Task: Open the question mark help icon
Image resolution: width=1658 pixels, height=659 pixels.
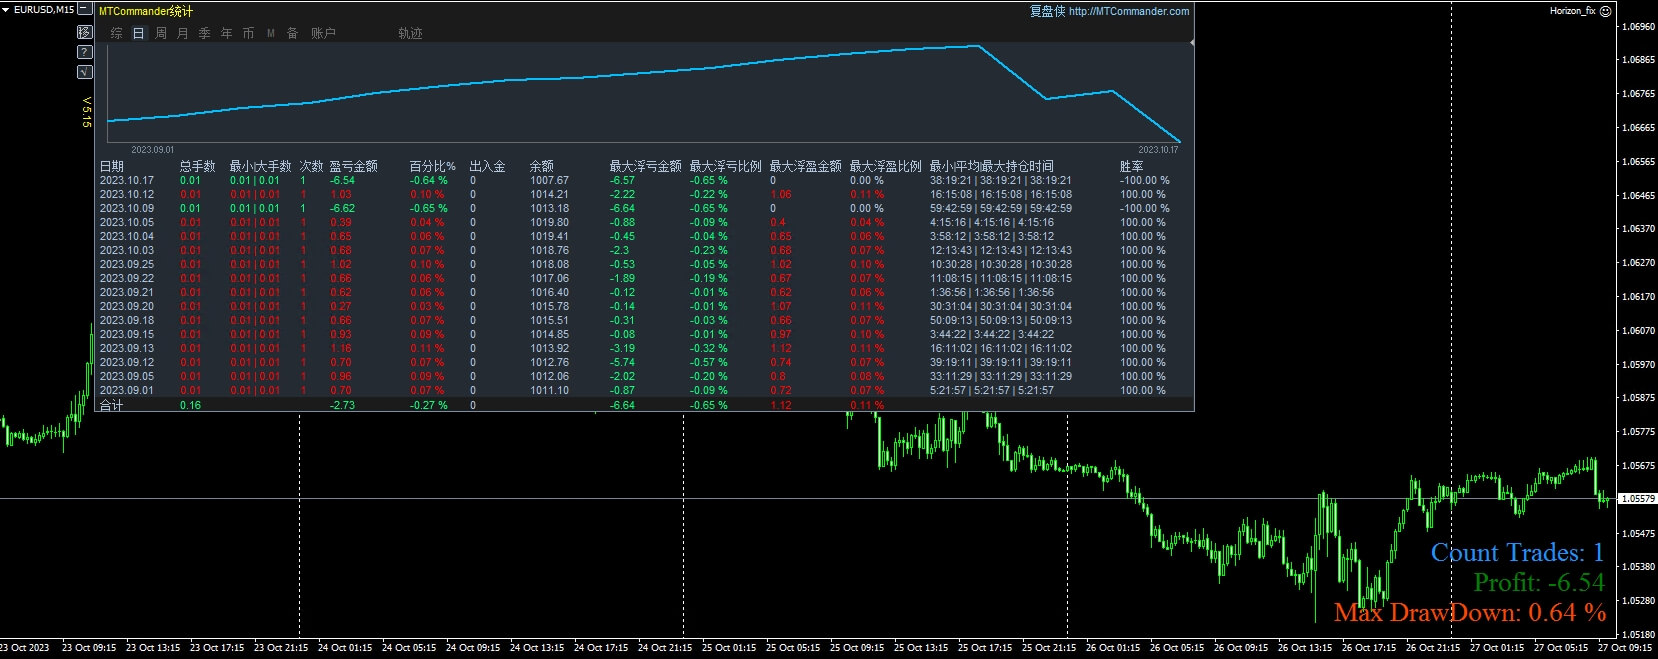Action: click(x=85, y=52)
